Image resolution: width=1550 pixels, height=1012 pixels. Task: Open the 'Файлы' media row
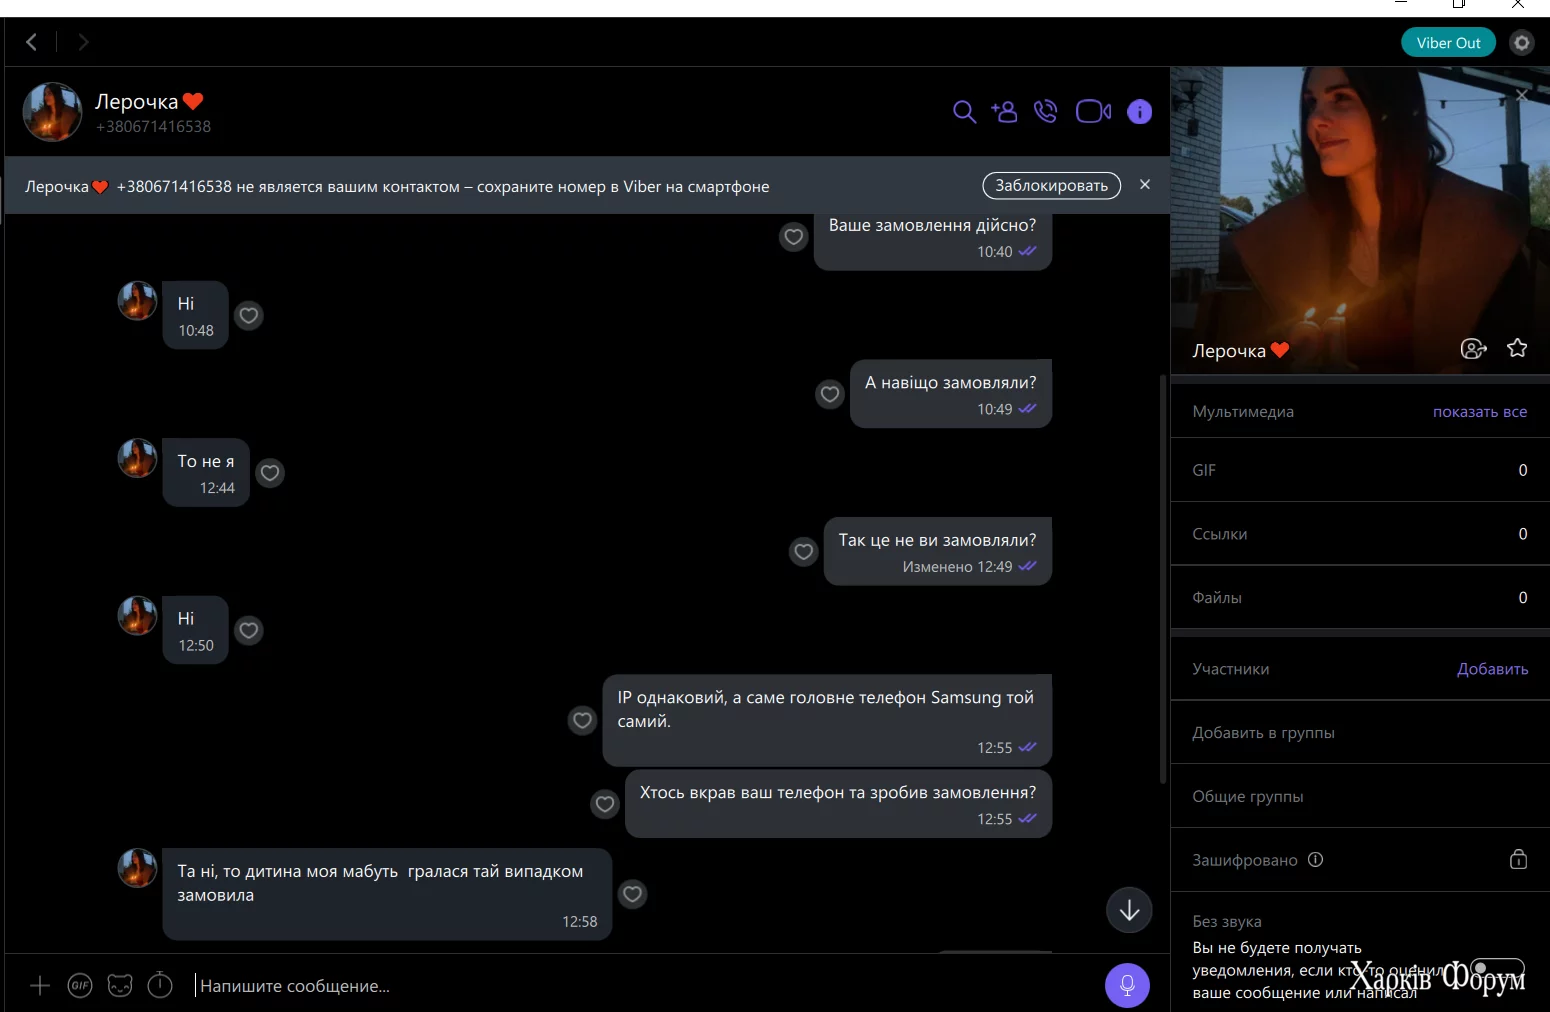pos(1360,598)
